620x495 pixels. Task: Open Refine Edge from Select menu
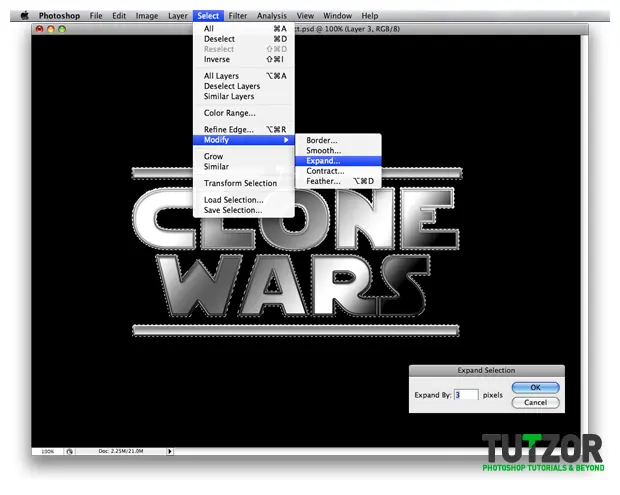coord(244,130)
